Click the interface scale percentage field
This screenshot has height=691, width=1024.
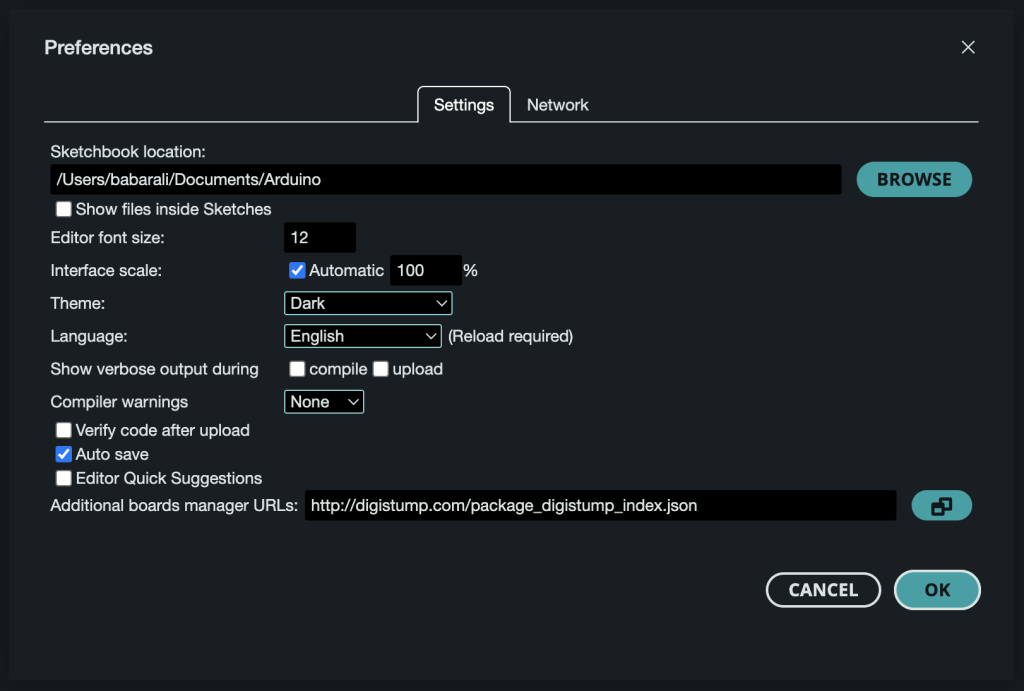426,270
